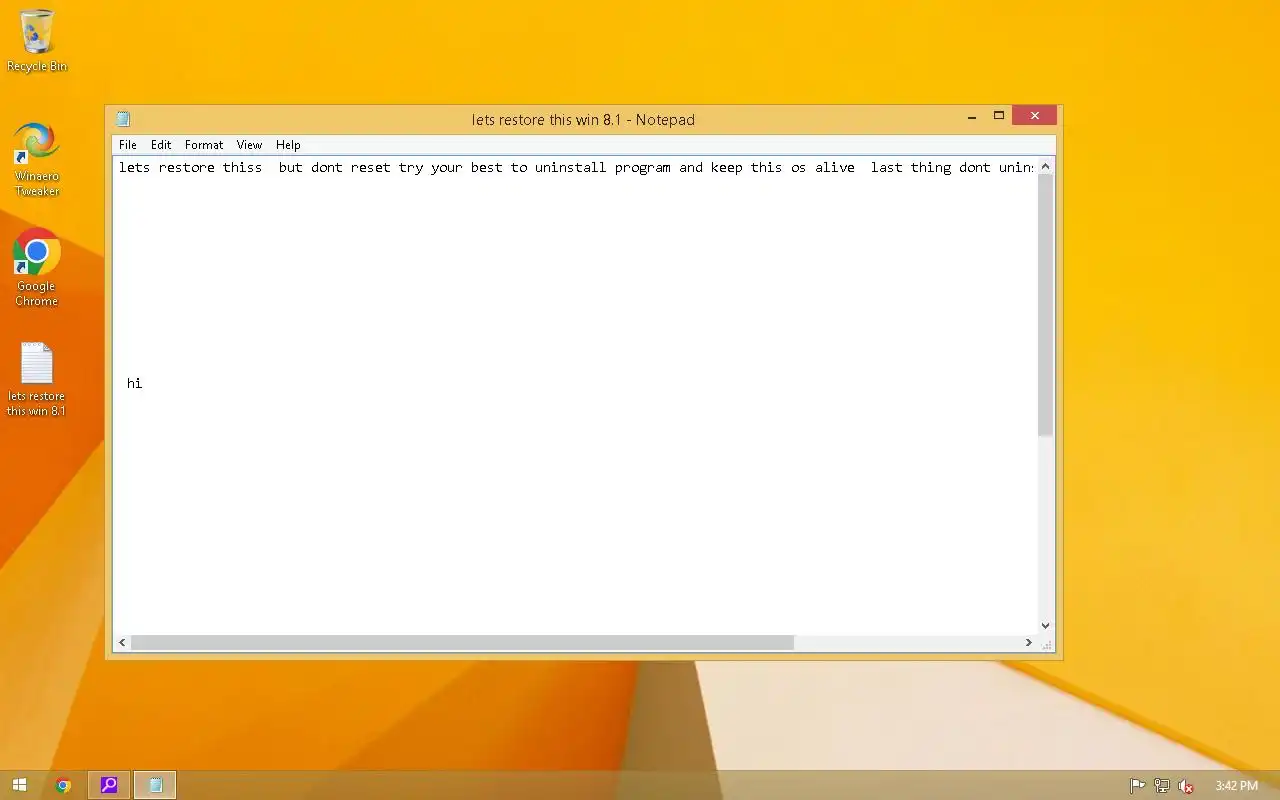The height and width of the screenshot is (800, 1280).
Task: Switch to Notepad via the taskbar button
Action: 155,785
